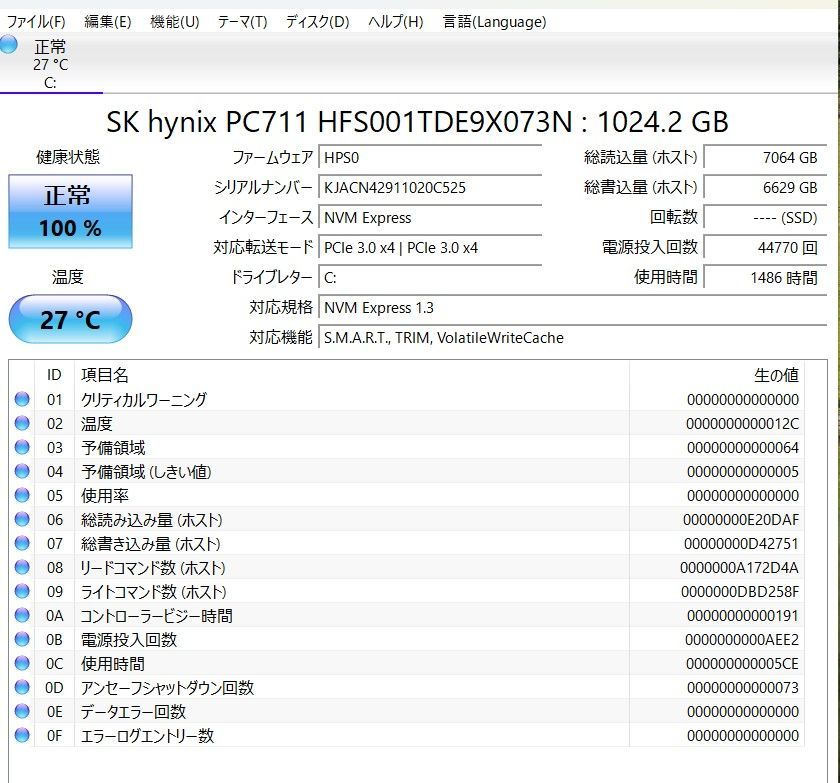This screenshot has width=840, height=783.
Task: Click the disk title SK hynix PC711 HFS001TDE9X073N
Action: point(339,122)
